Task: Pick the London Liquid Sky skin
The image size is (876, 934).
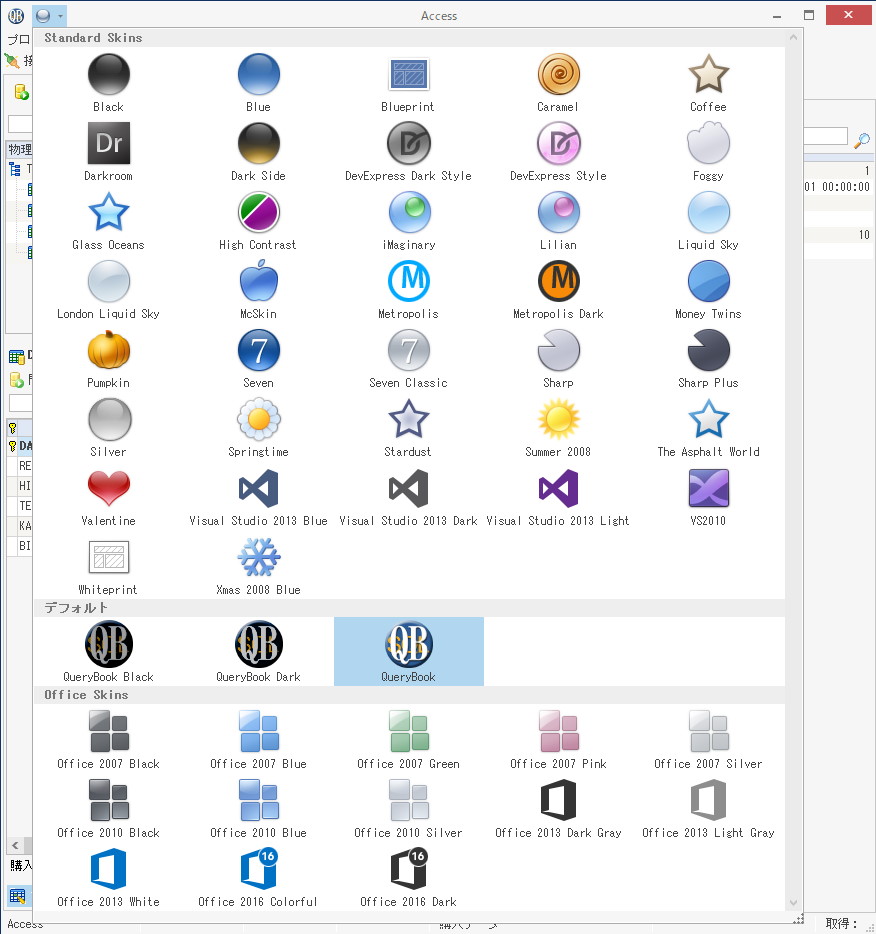Action: (108, 290)
